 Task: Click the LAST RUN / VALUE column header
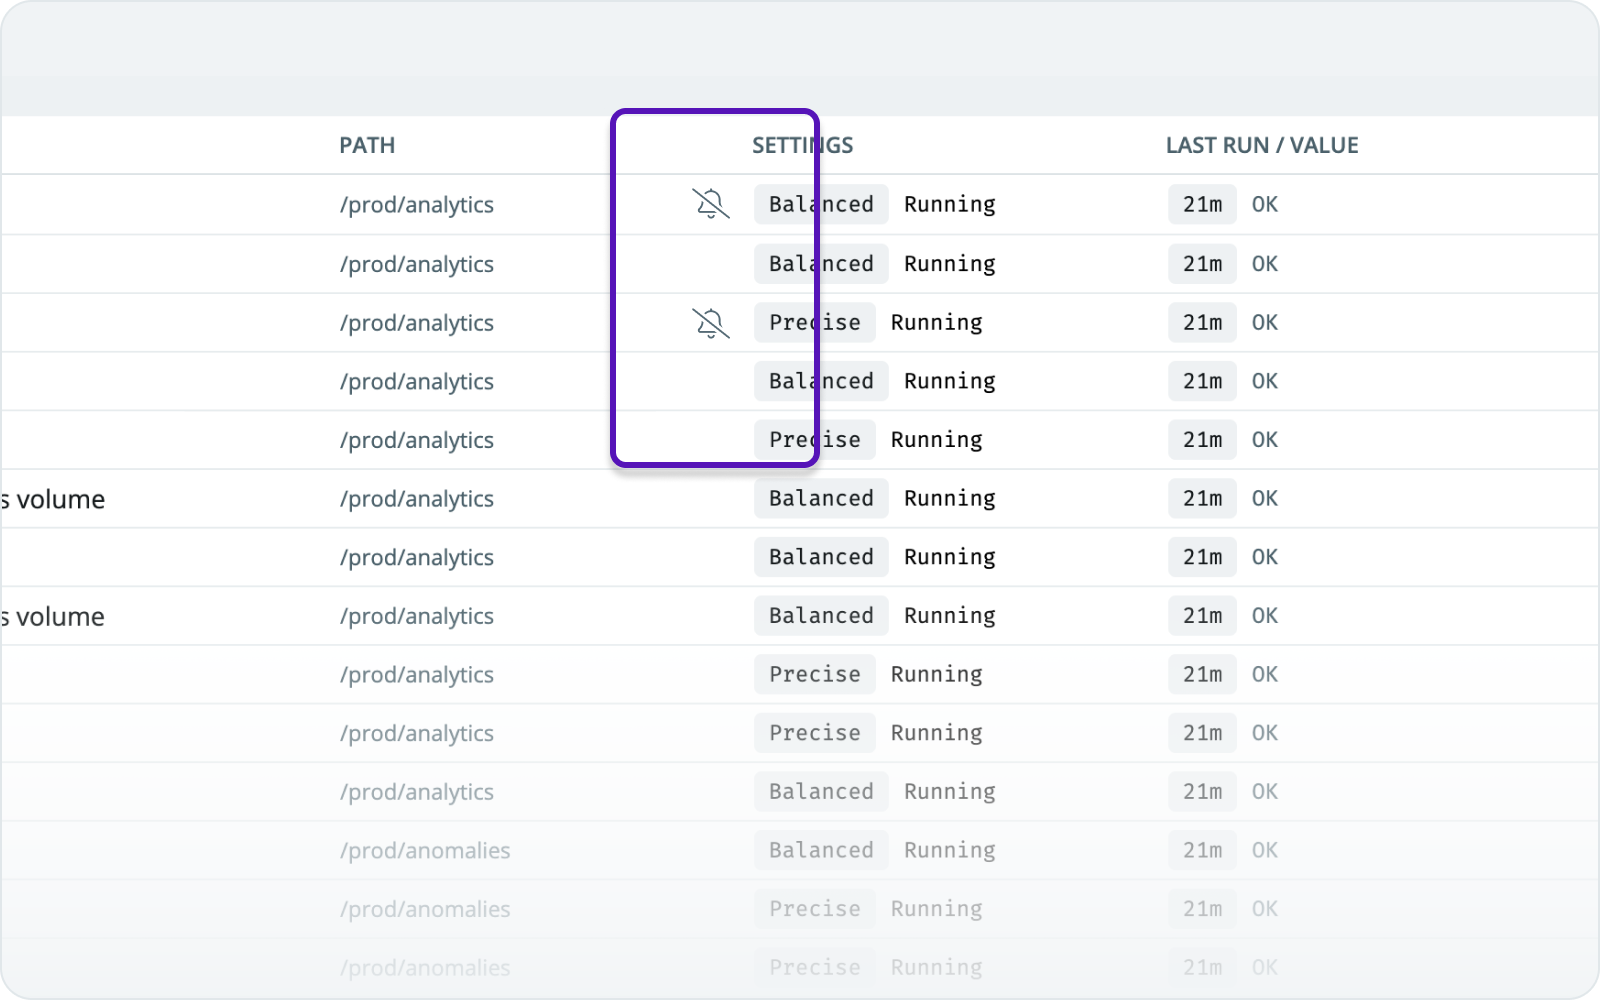[1262, 145]
